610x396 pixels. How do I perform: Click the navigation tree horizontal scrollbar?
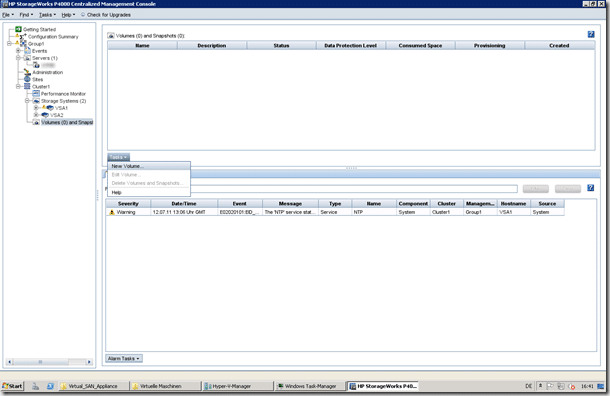(49, 362)
